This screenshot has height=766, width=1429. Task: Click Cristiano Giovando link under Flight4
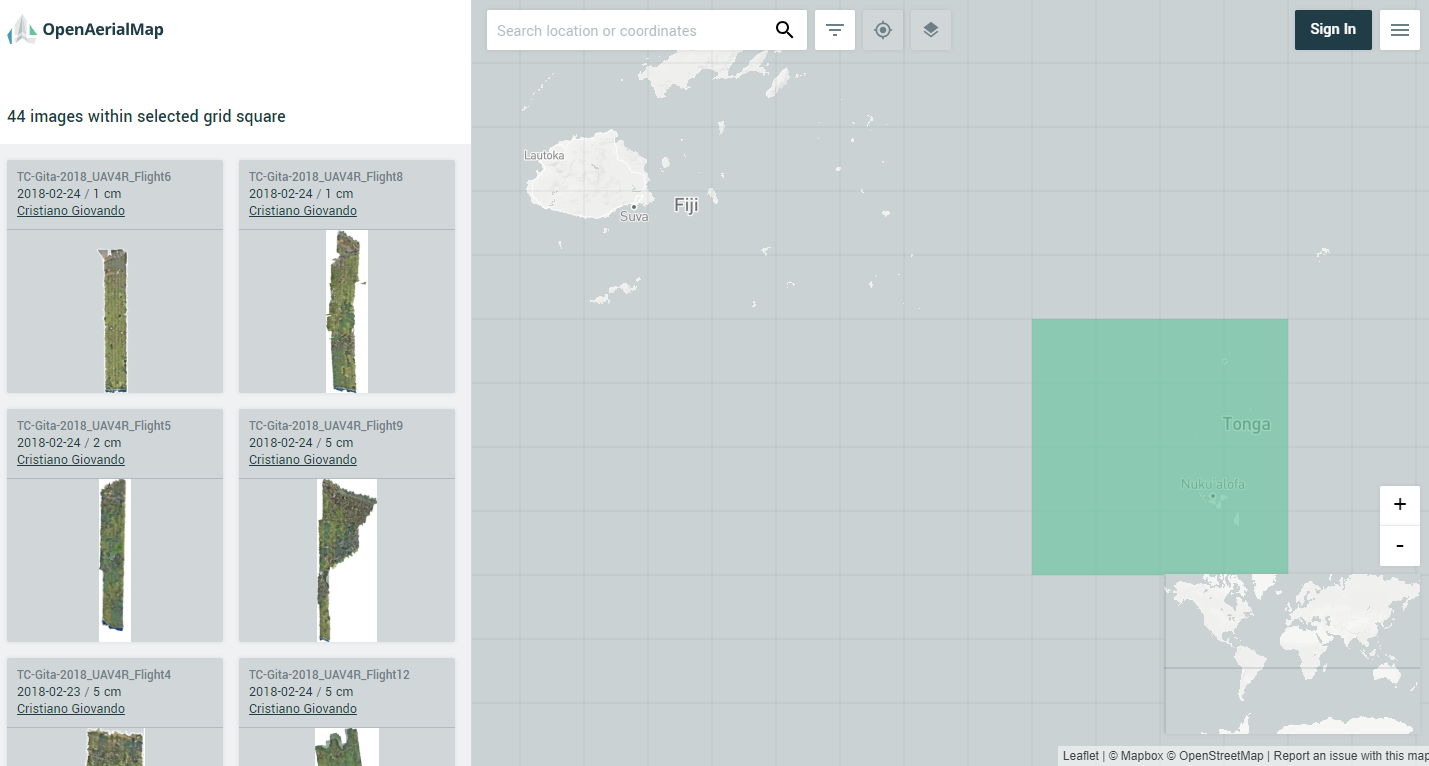point(71,709)
